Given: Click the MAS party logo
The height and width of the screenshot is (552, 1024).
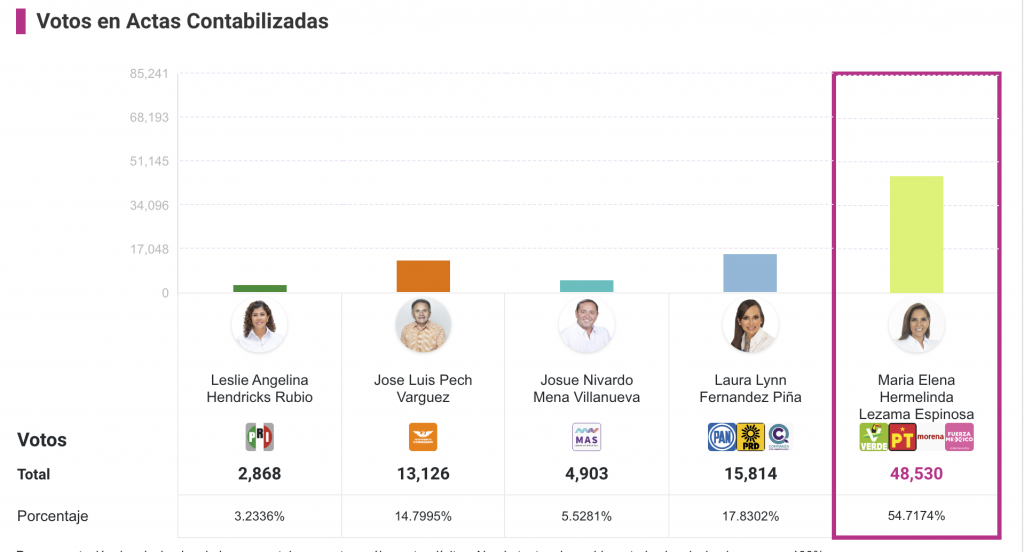Looking at the screenshot, I should pyautogui.click(x=586, y=437).
